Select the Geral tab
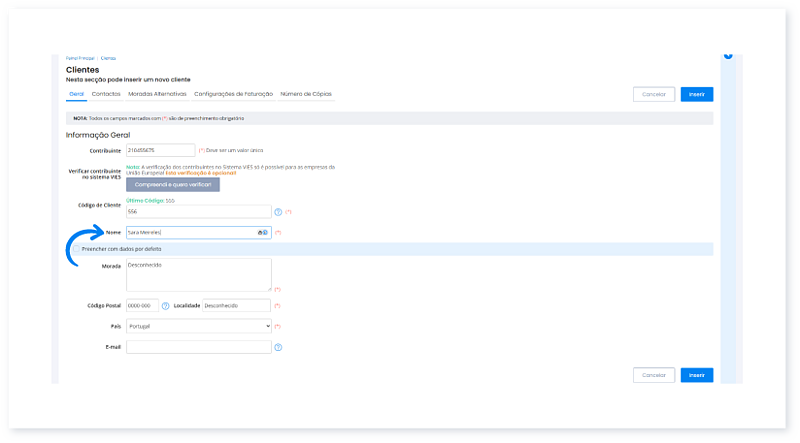The height and width of the screenshot is (443, 800). 76,94
